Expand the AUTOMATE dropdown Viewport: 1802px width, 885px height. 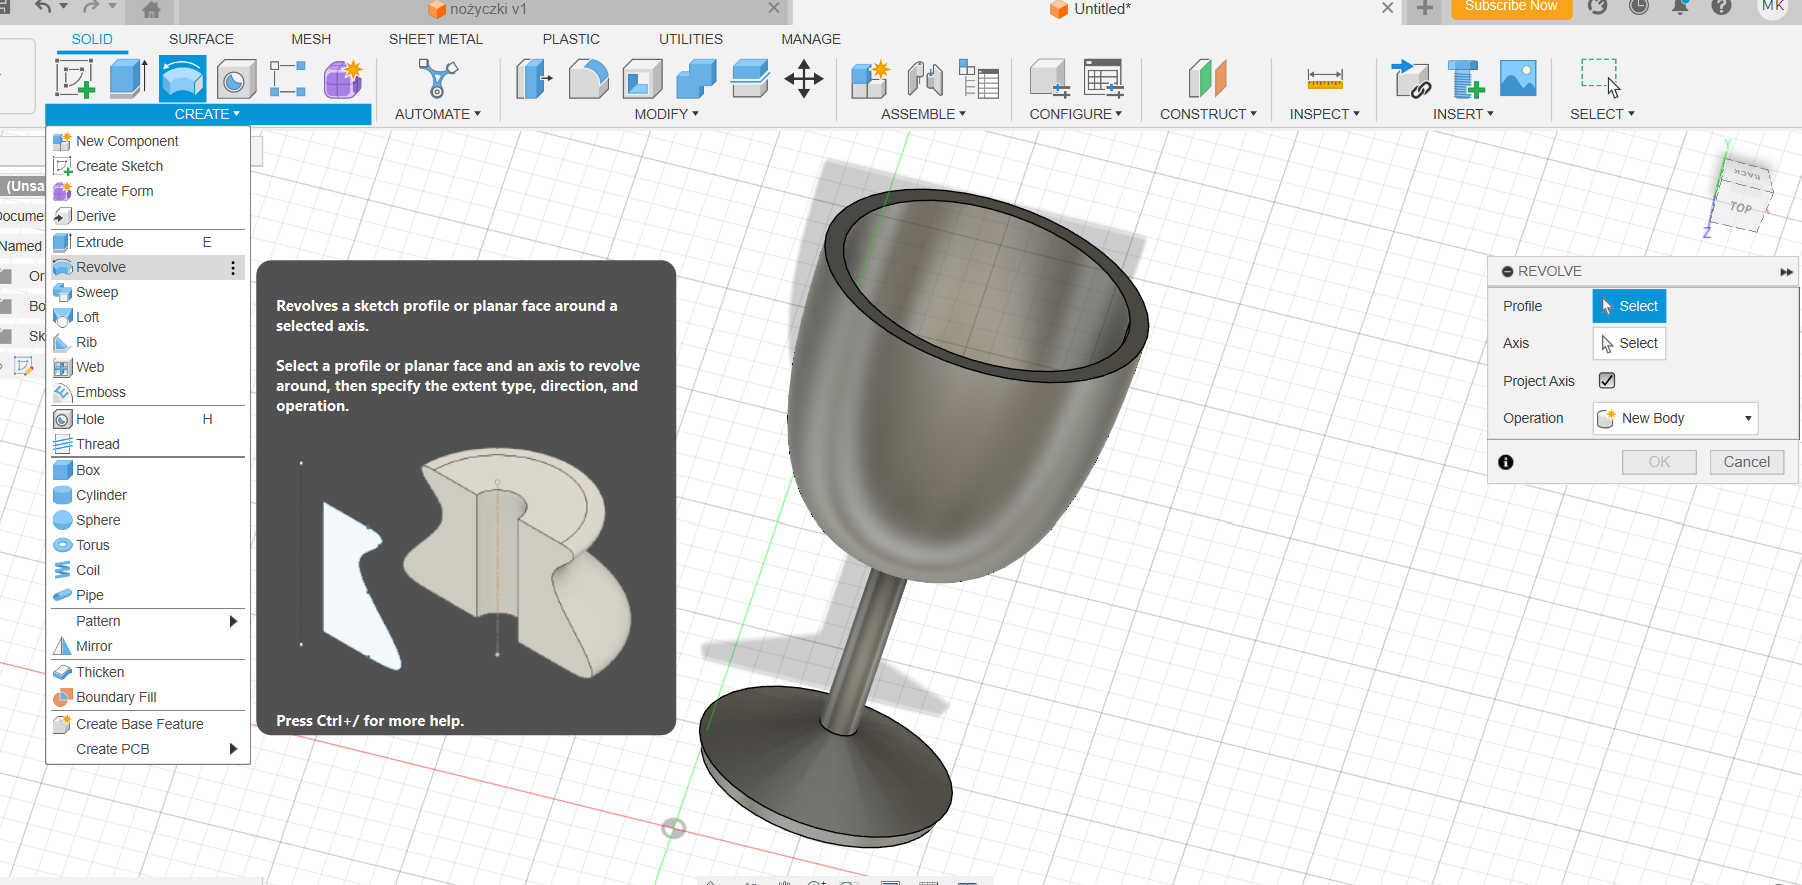(x=437, y=114)
